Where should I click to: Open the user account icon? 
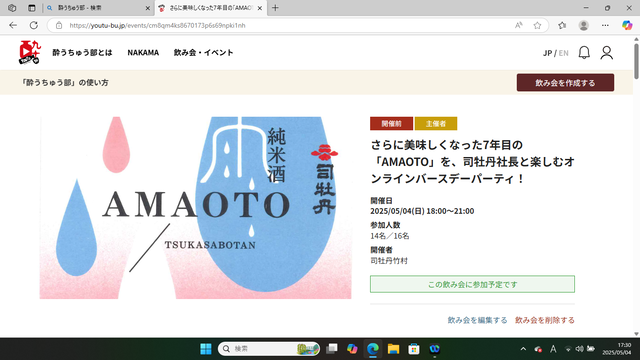(x=607, y=53)
